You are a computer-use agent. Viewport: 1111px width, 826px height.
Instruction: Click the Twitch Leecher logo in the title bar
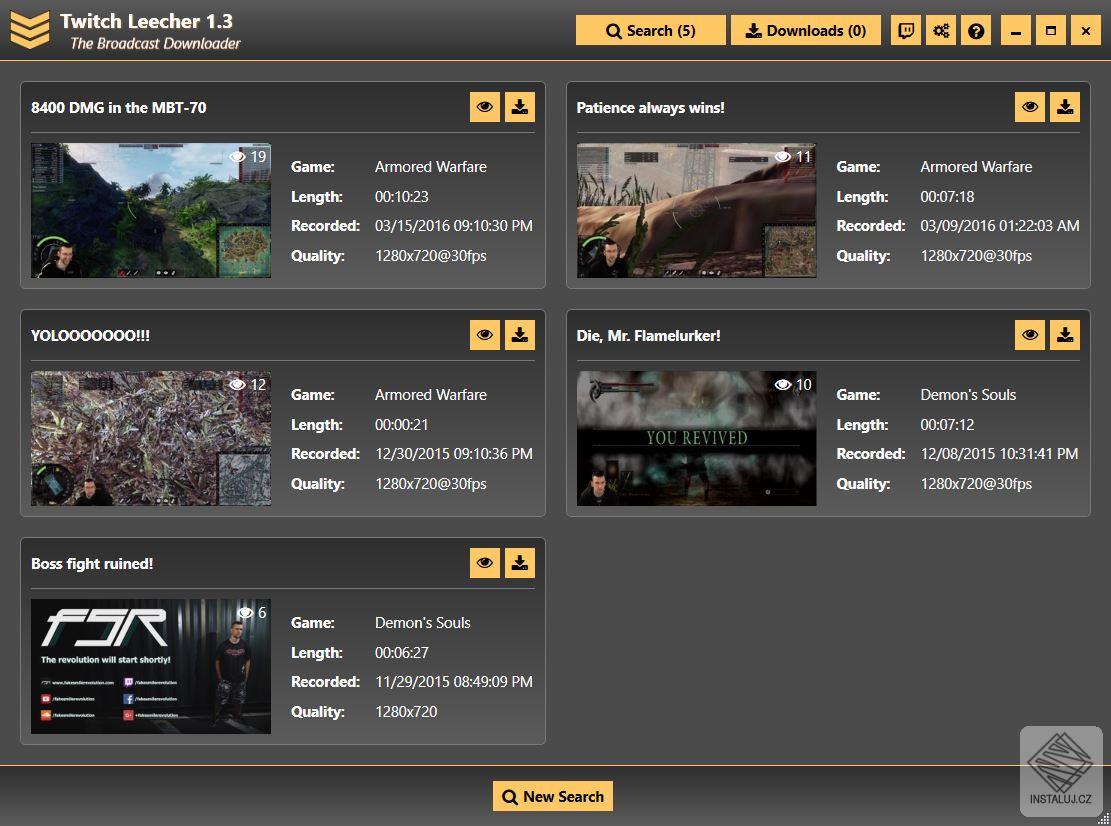[30, 30]
